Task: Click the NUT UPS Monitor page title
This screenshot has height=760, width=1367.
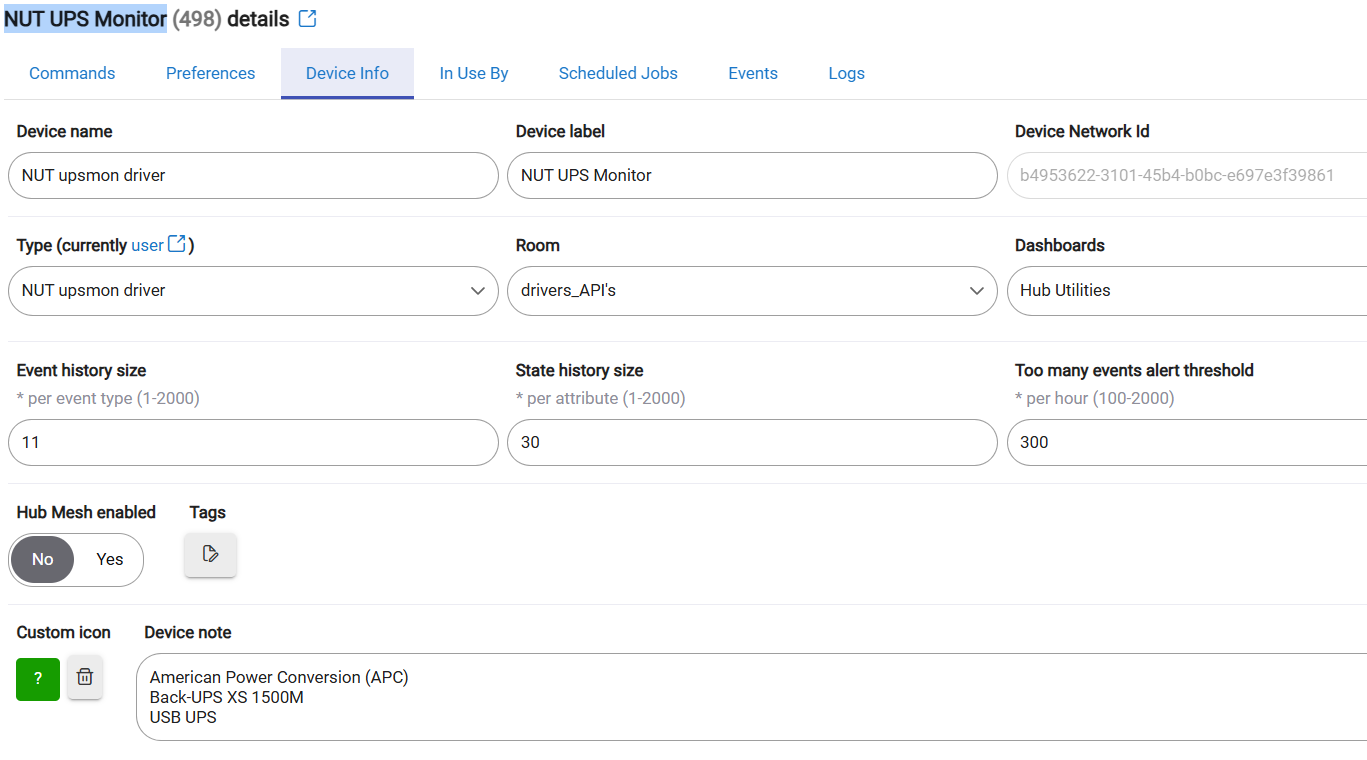Action: point(85,19)
